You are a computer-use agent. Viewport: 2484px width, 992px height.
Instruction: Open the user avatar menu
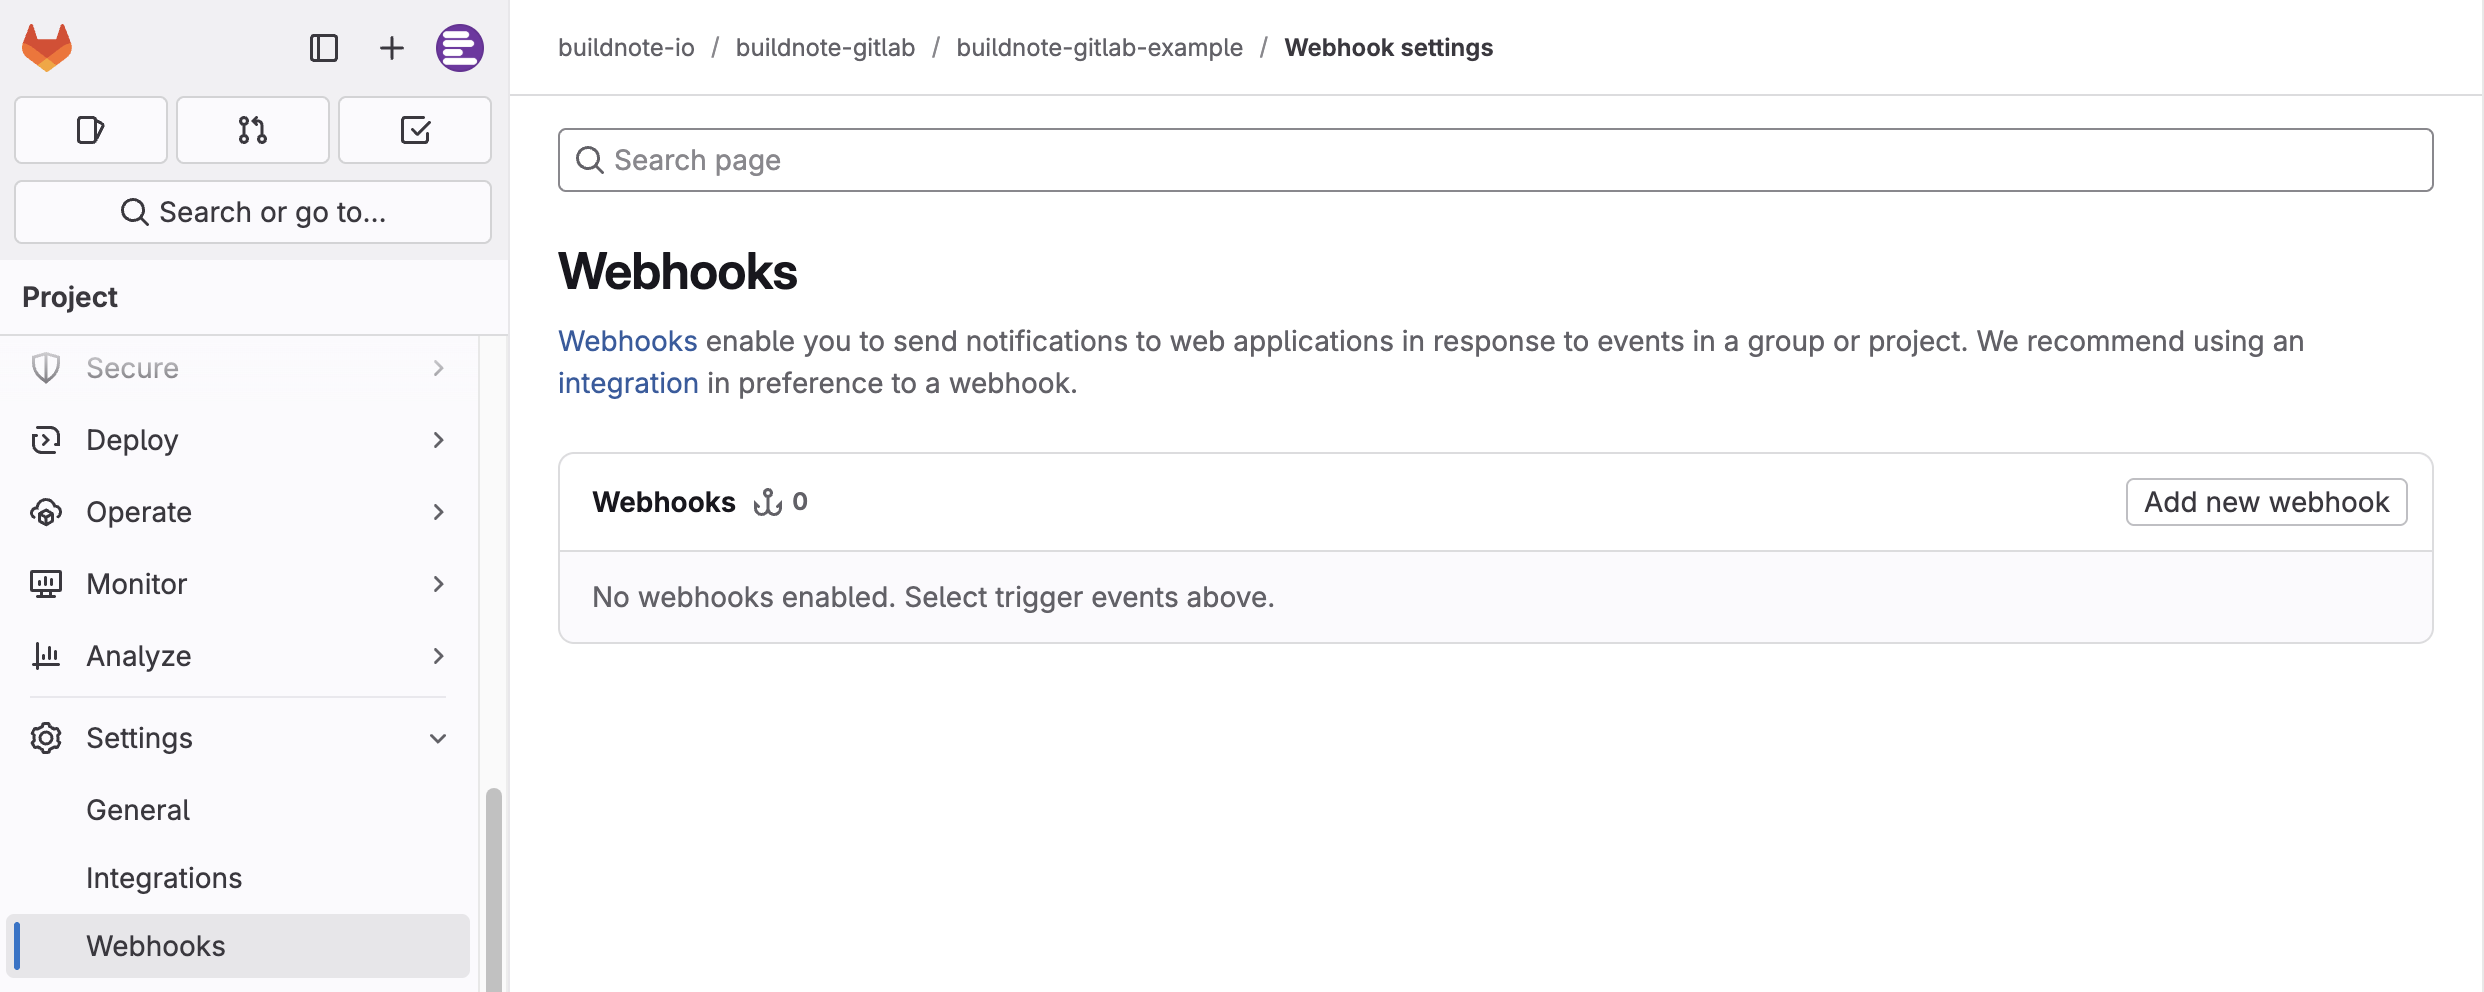click(x=460, y=48)
